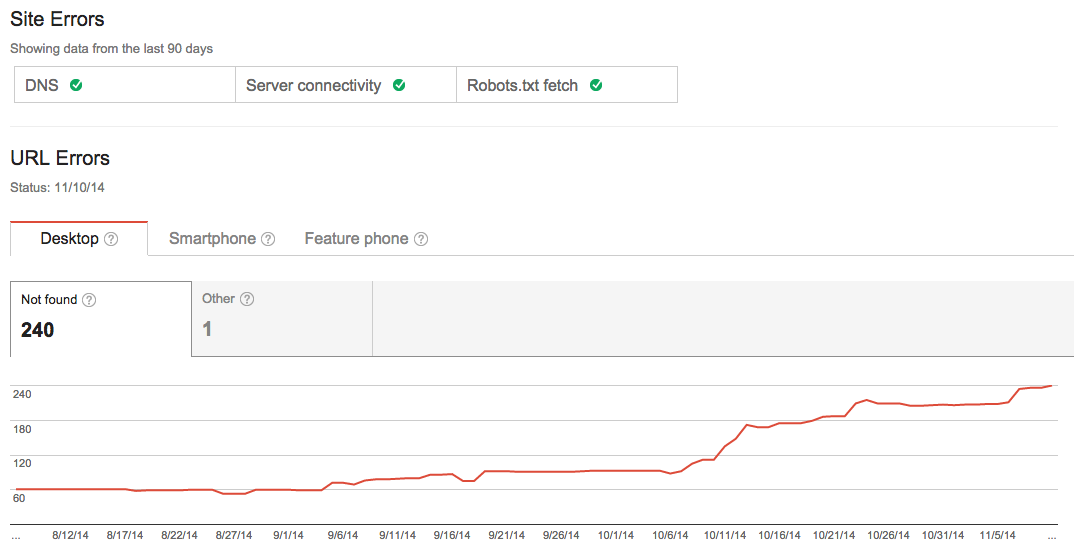Image resolution: width=1086 pixels, height=557 pixels.
Task: Click the red line's final point at 240
Action: pos(1052,386)
